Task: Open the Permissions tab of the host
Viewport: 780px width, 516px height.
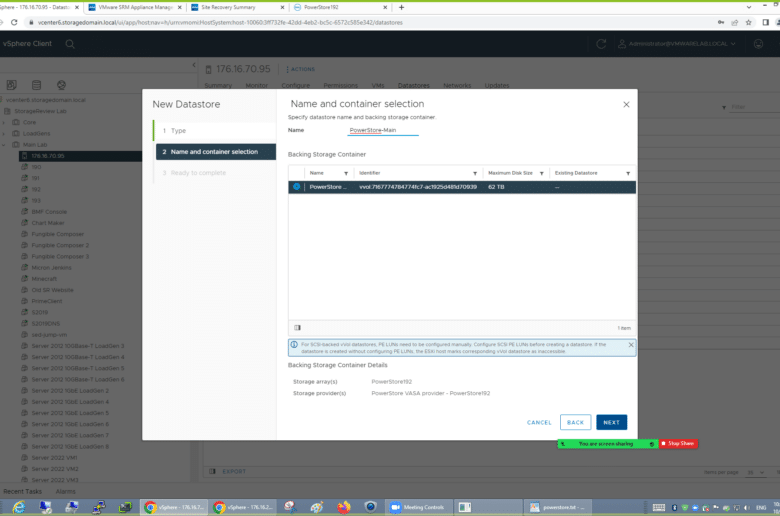Action: pyautogui.click(x=340, y=86)
